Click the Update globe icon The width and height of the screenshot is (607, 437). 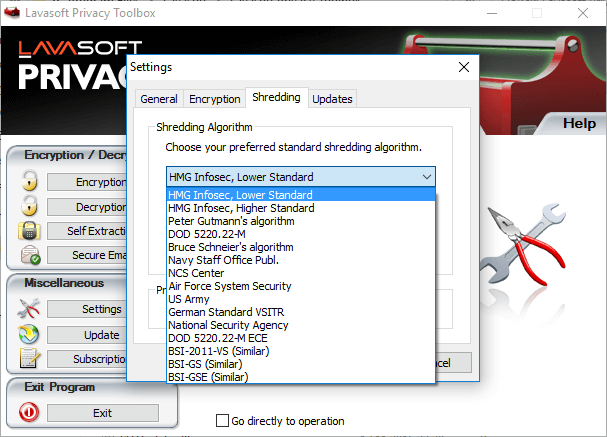[x=29, y=334]
